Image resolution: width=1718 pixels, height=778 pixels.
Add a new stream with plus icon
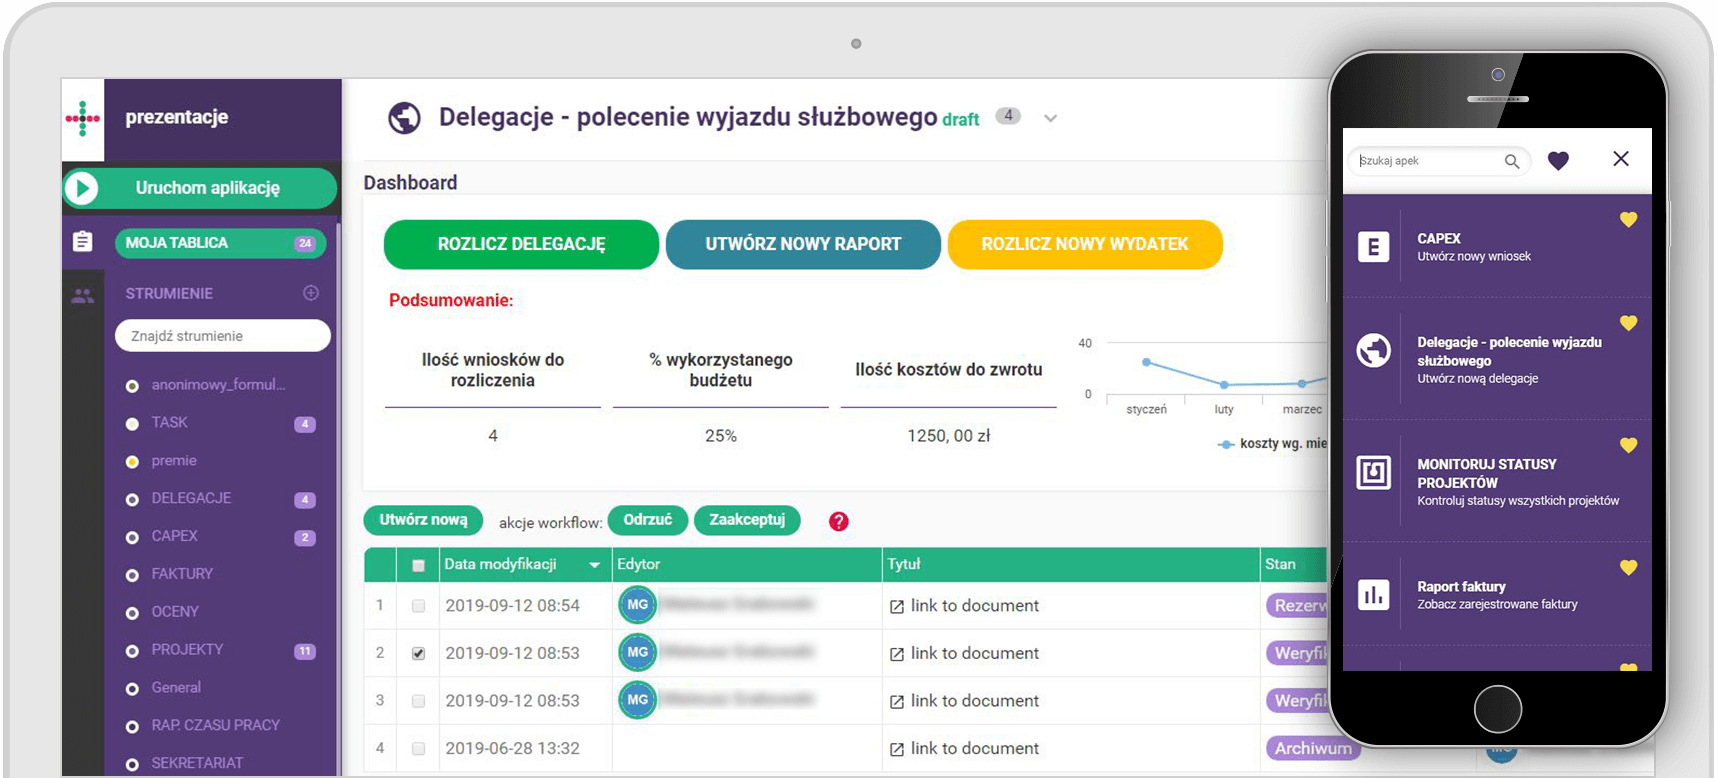(x=311, y=293)
